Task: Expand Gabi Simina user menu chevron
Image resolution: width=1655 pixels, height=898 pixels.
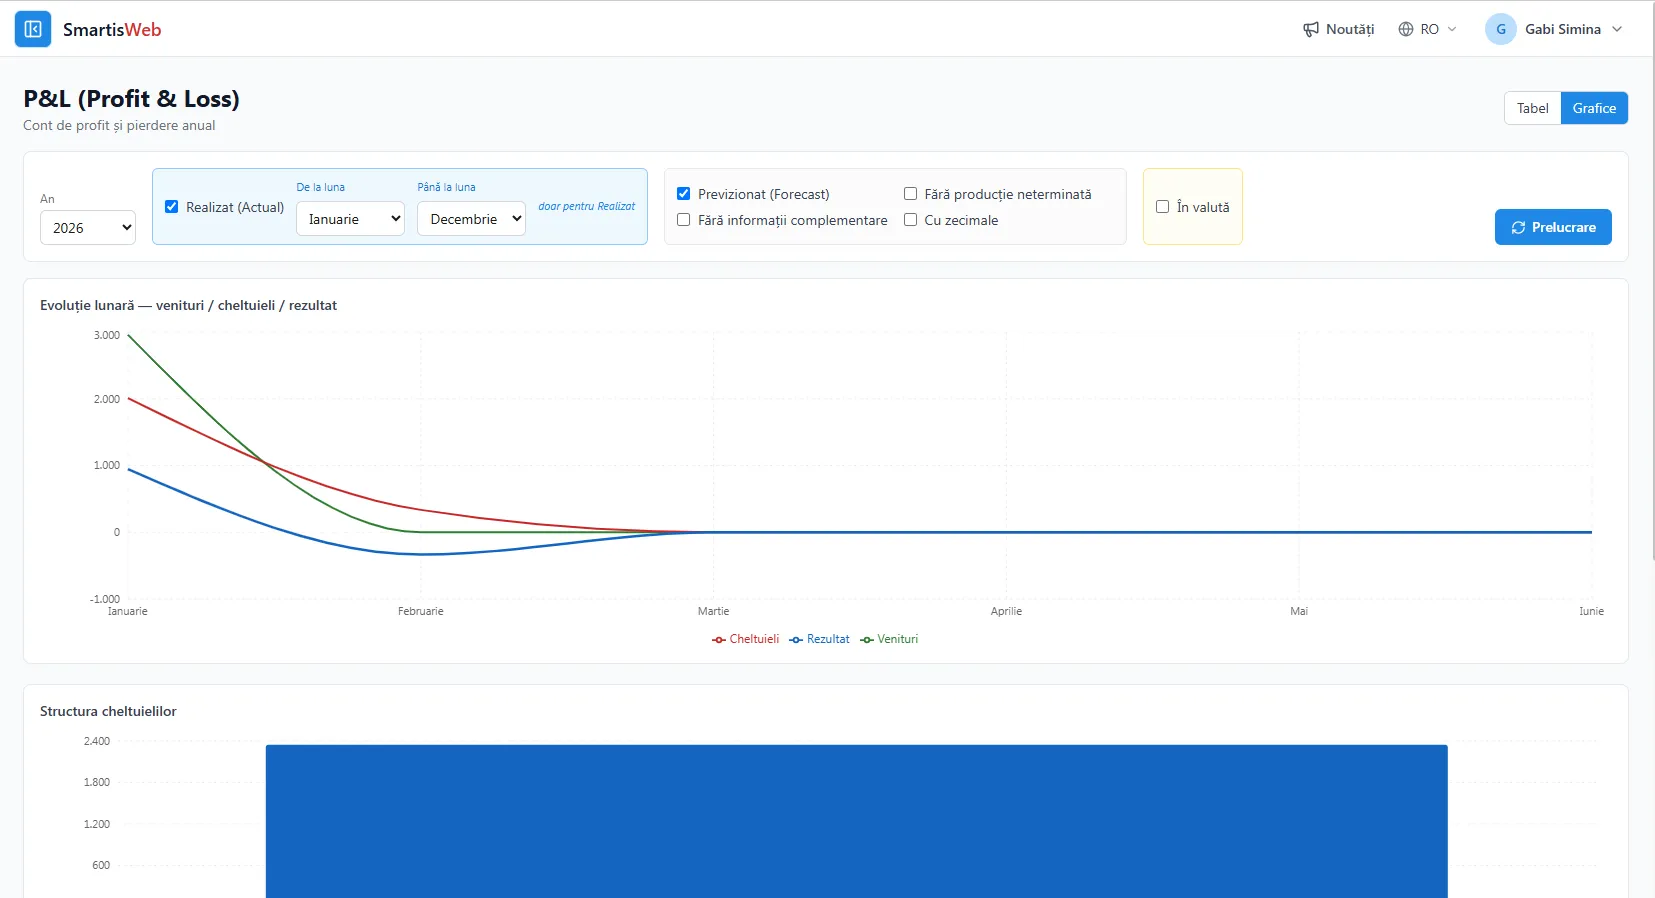Action: pyautogui.click(x=1617, y=29)
